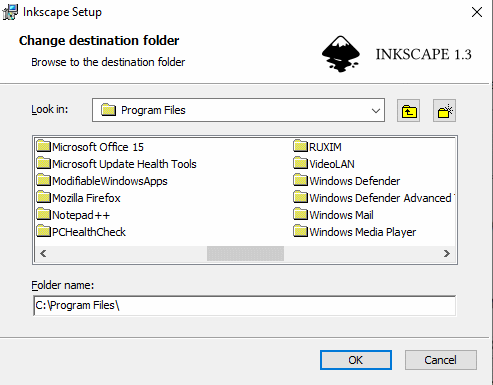Image resolution: width=493 pixels, height=385 pixels.
Task: Select the Windows Mail folder icon
Action: (x=300, y=214)
